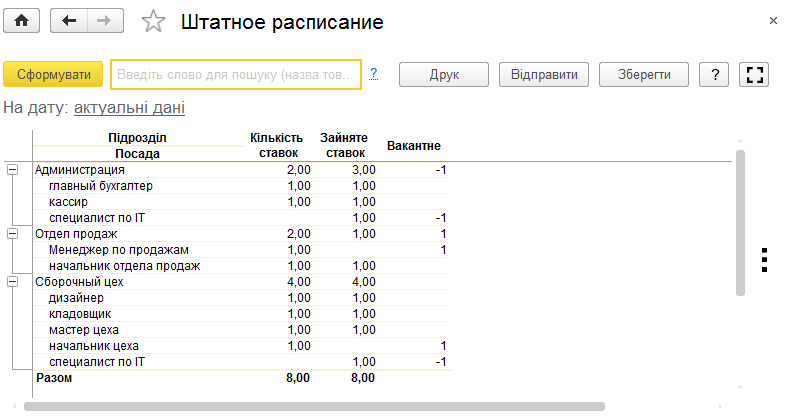Toggle fullscreen report view icon

[x=754, y=75]
